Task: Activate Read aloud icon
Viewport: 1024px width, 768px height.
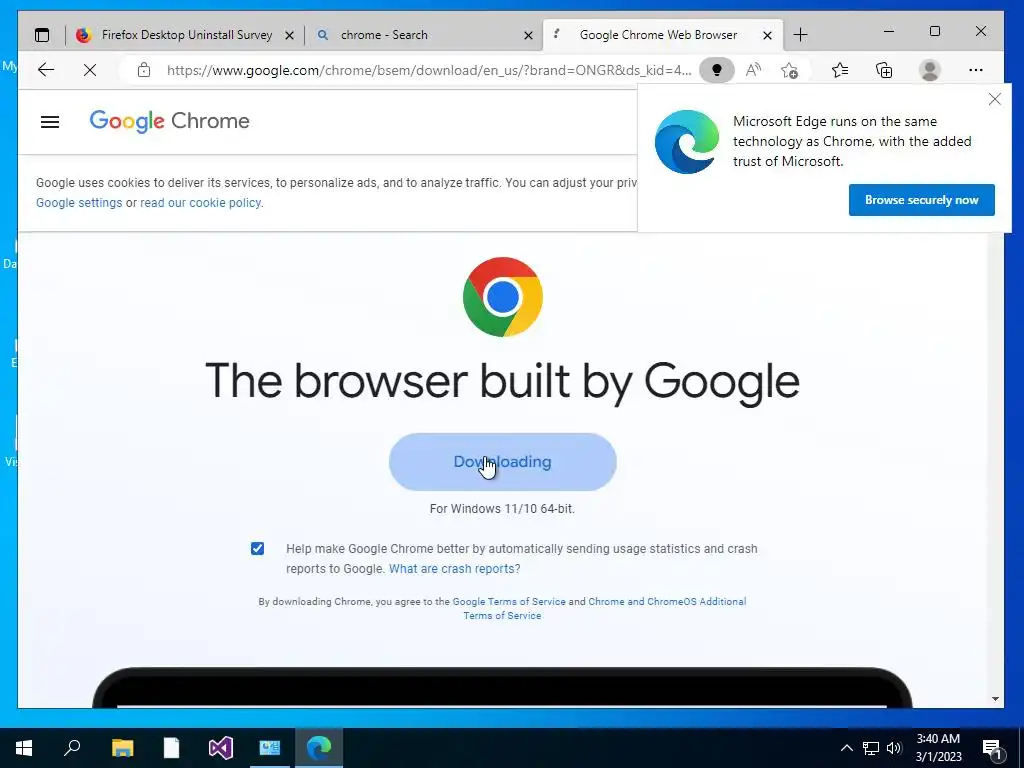Action: click(753, 70)
